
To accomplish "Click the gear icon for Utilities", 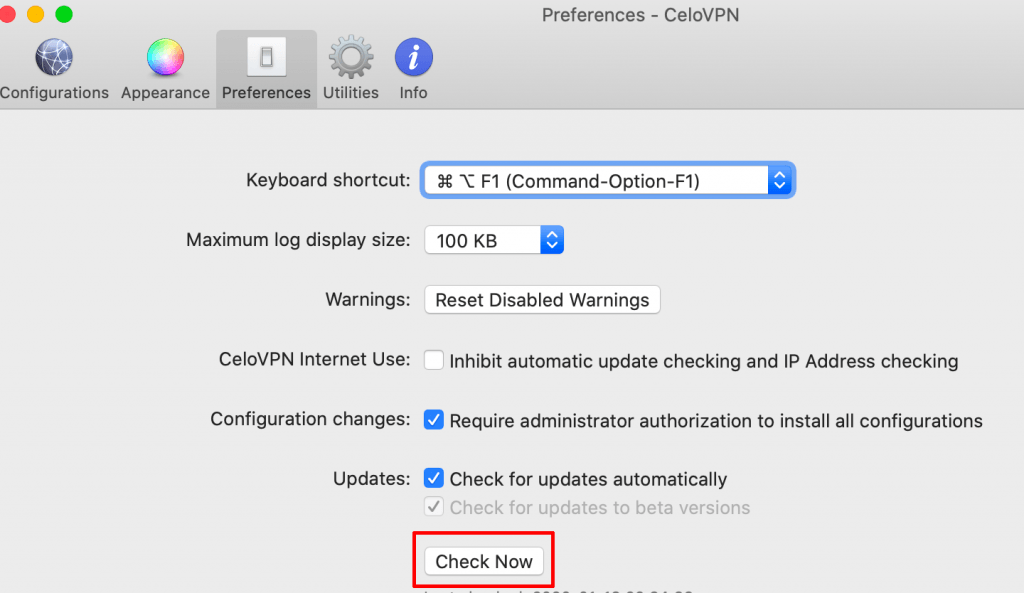I will click(x=350, y=57).
